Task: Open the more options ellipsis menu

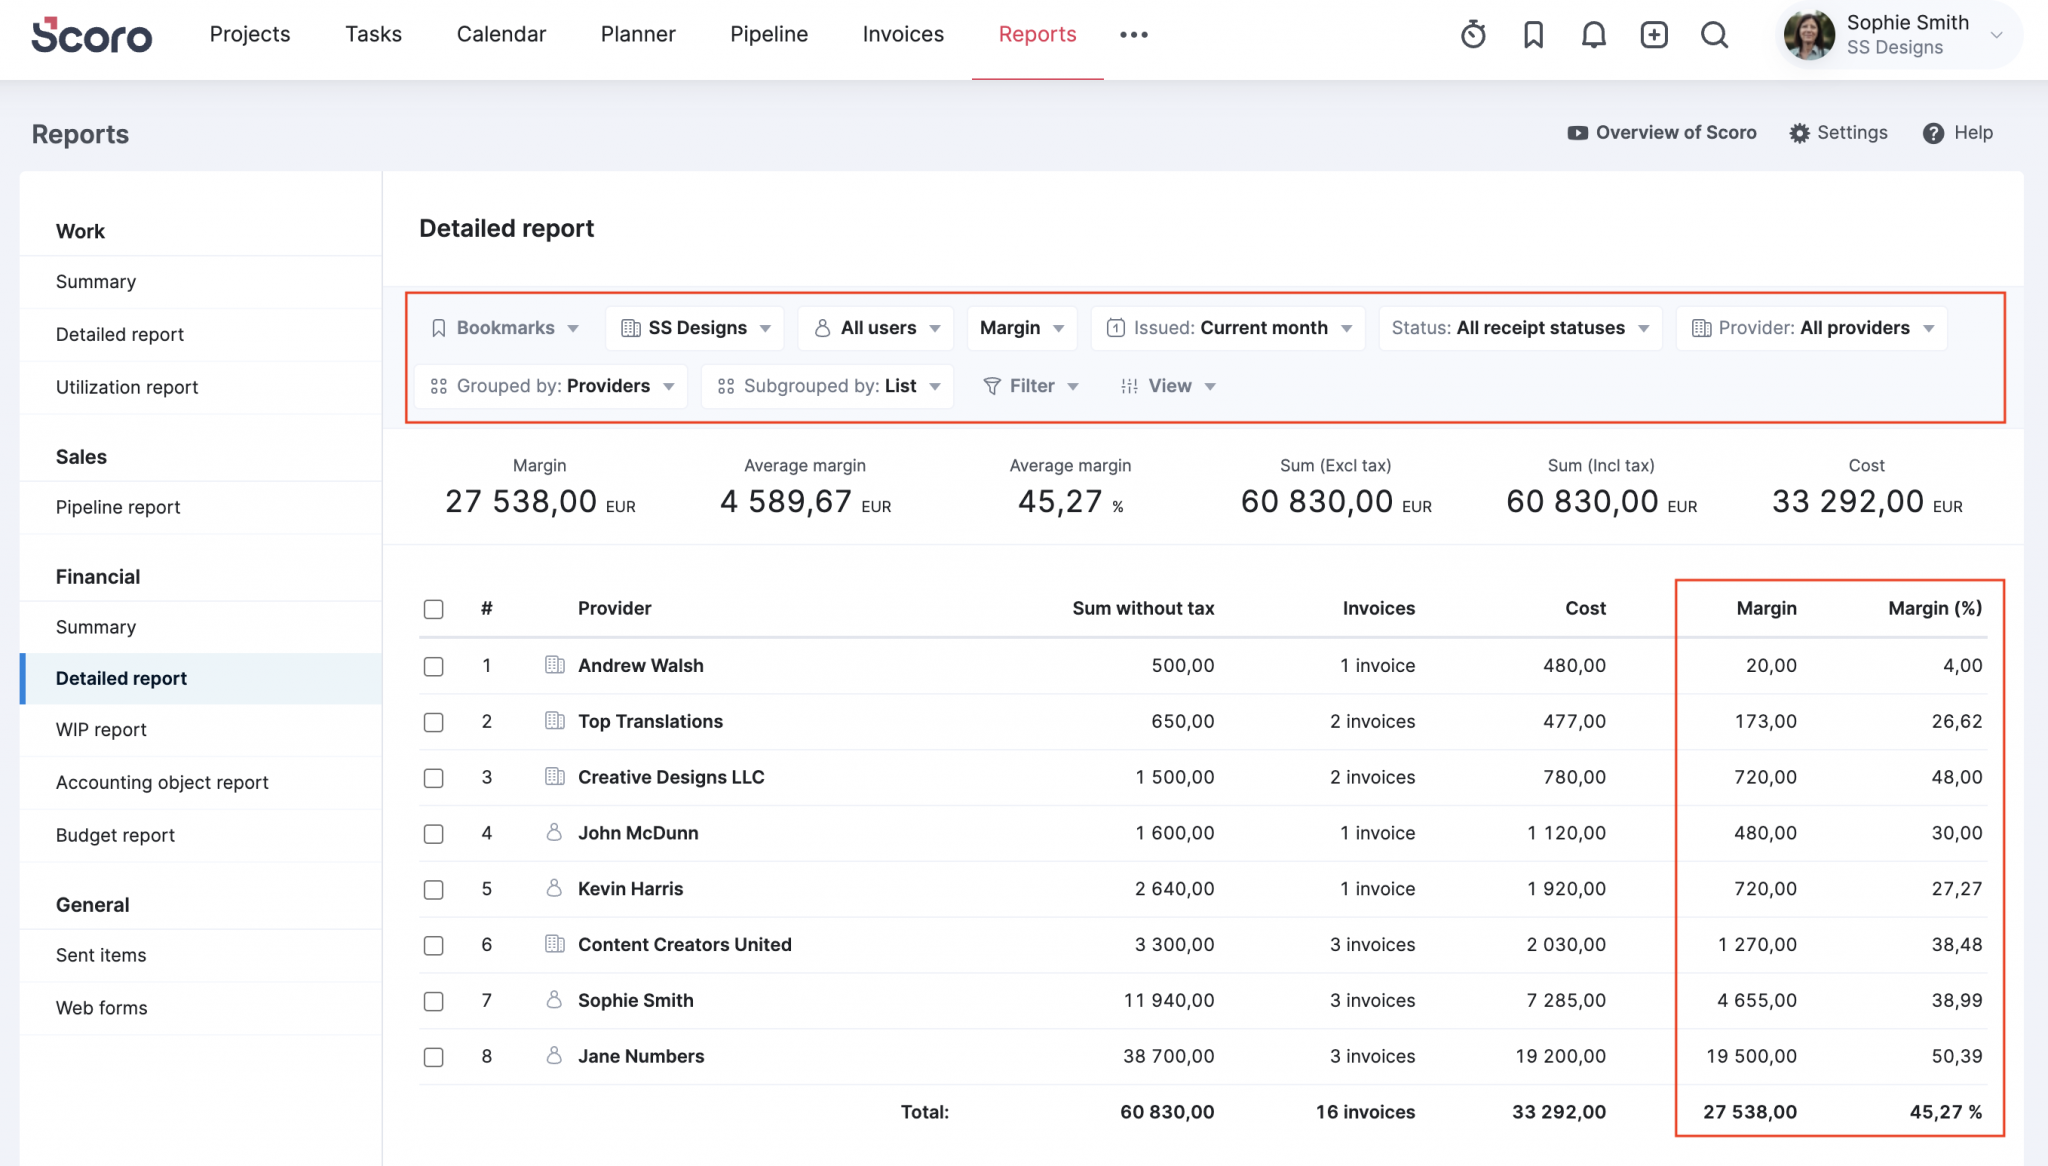Action: tap(1133, 34)
